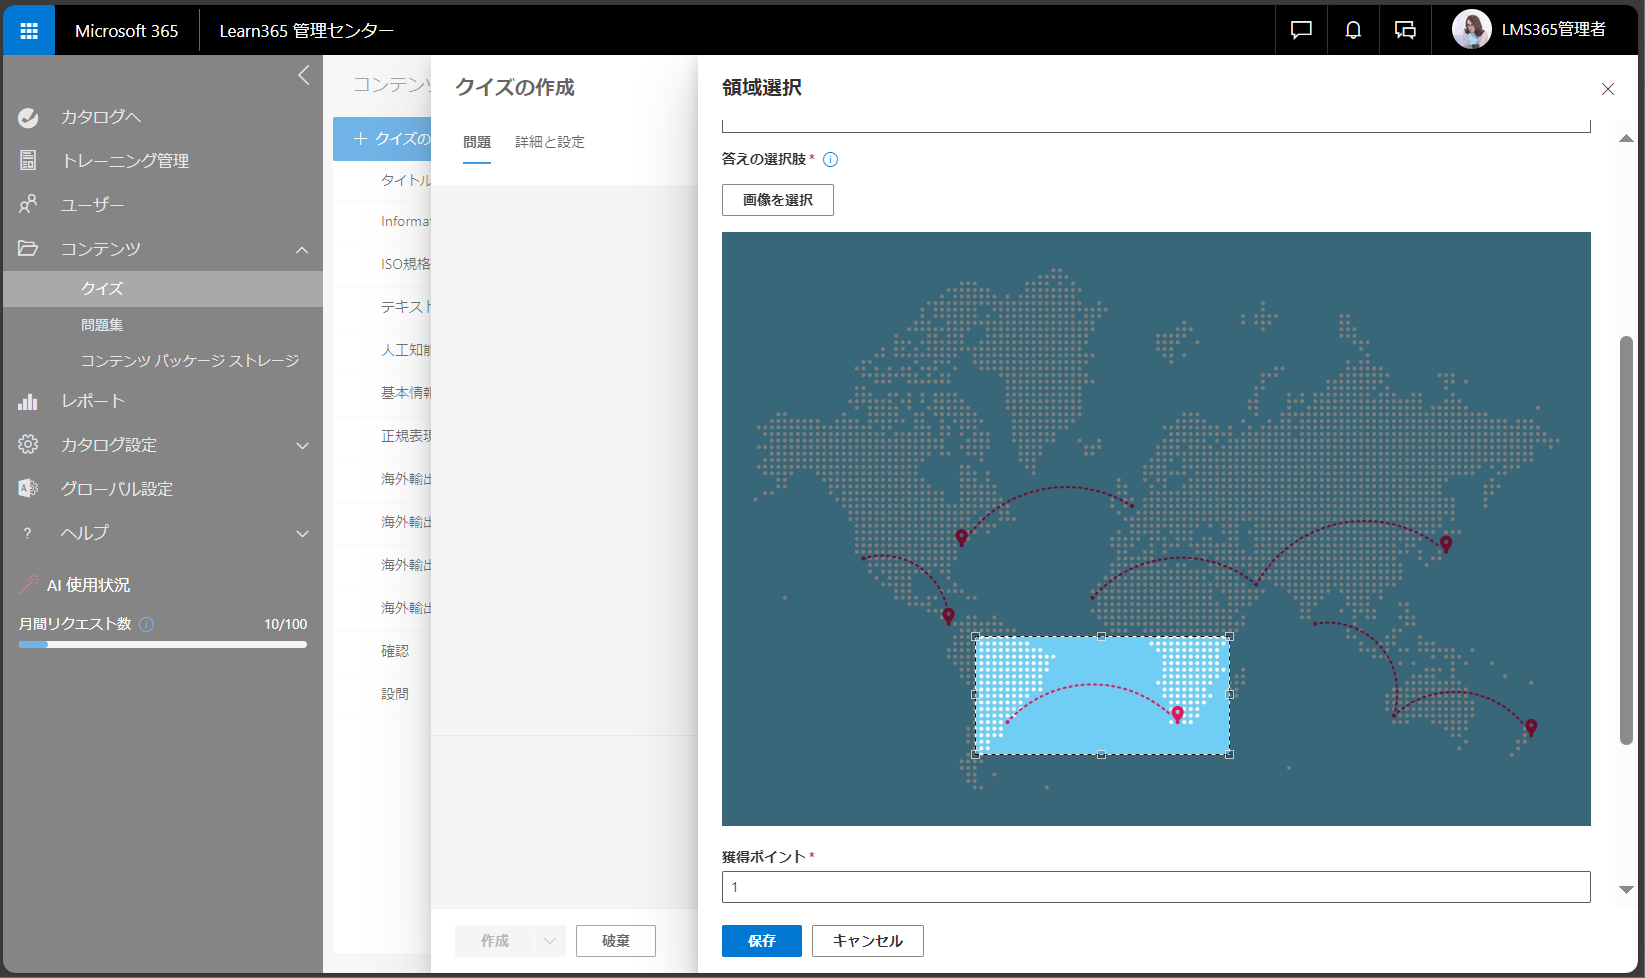Click the AI 使用状況 wand icon
Screen dimensions: 1645x978
tap(29, 584)
